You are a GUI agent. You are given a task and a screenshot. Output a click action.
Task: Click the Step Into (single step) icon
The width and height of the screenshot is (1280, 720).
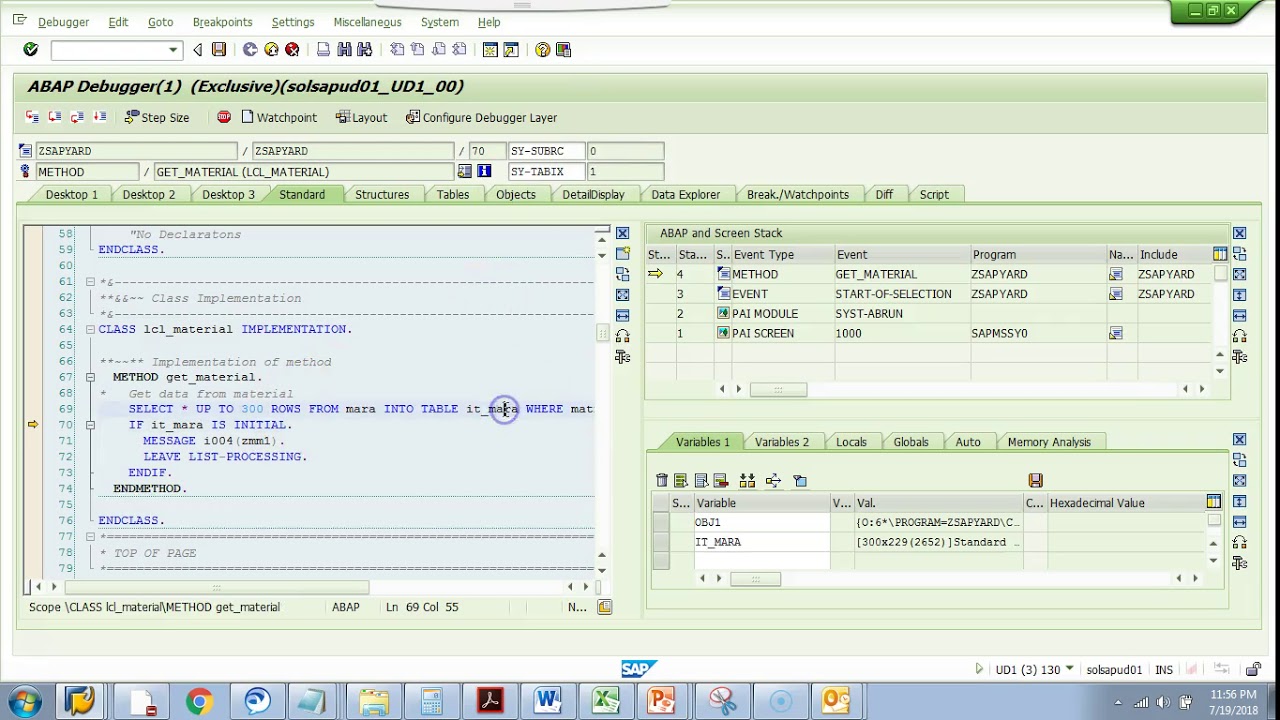32,117
